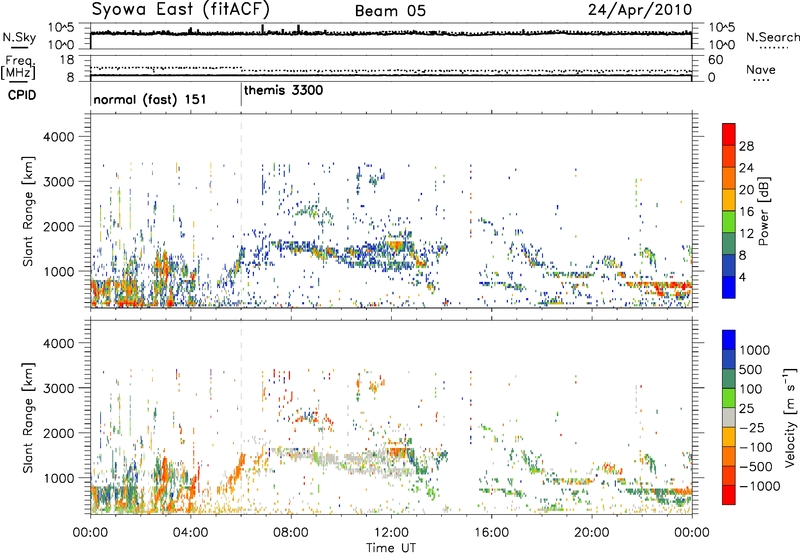This screenshot has height=554, width=800.
Task: Click the Nave legend label
Action: click(760, 70)
